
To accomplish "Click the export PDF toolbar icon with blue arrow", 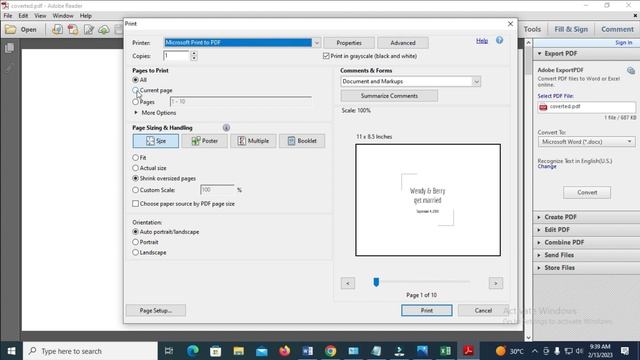I will tap(57, 30).
